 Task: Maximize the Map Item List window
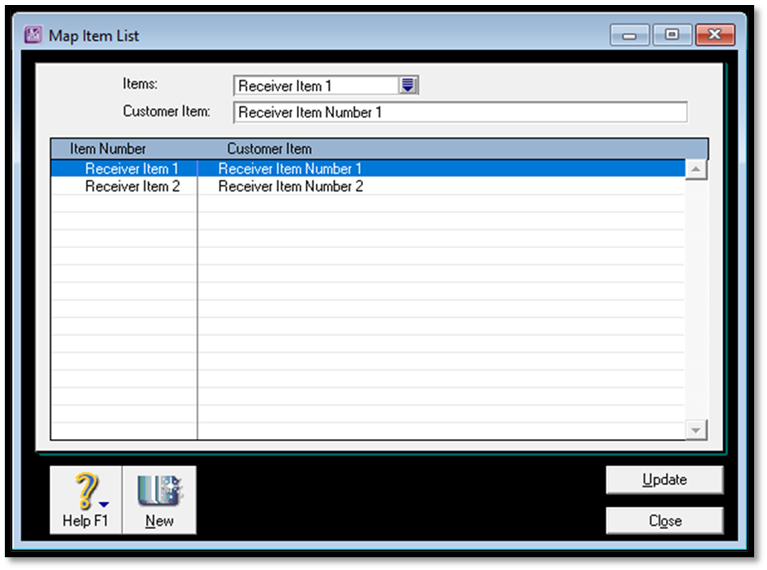672,35
